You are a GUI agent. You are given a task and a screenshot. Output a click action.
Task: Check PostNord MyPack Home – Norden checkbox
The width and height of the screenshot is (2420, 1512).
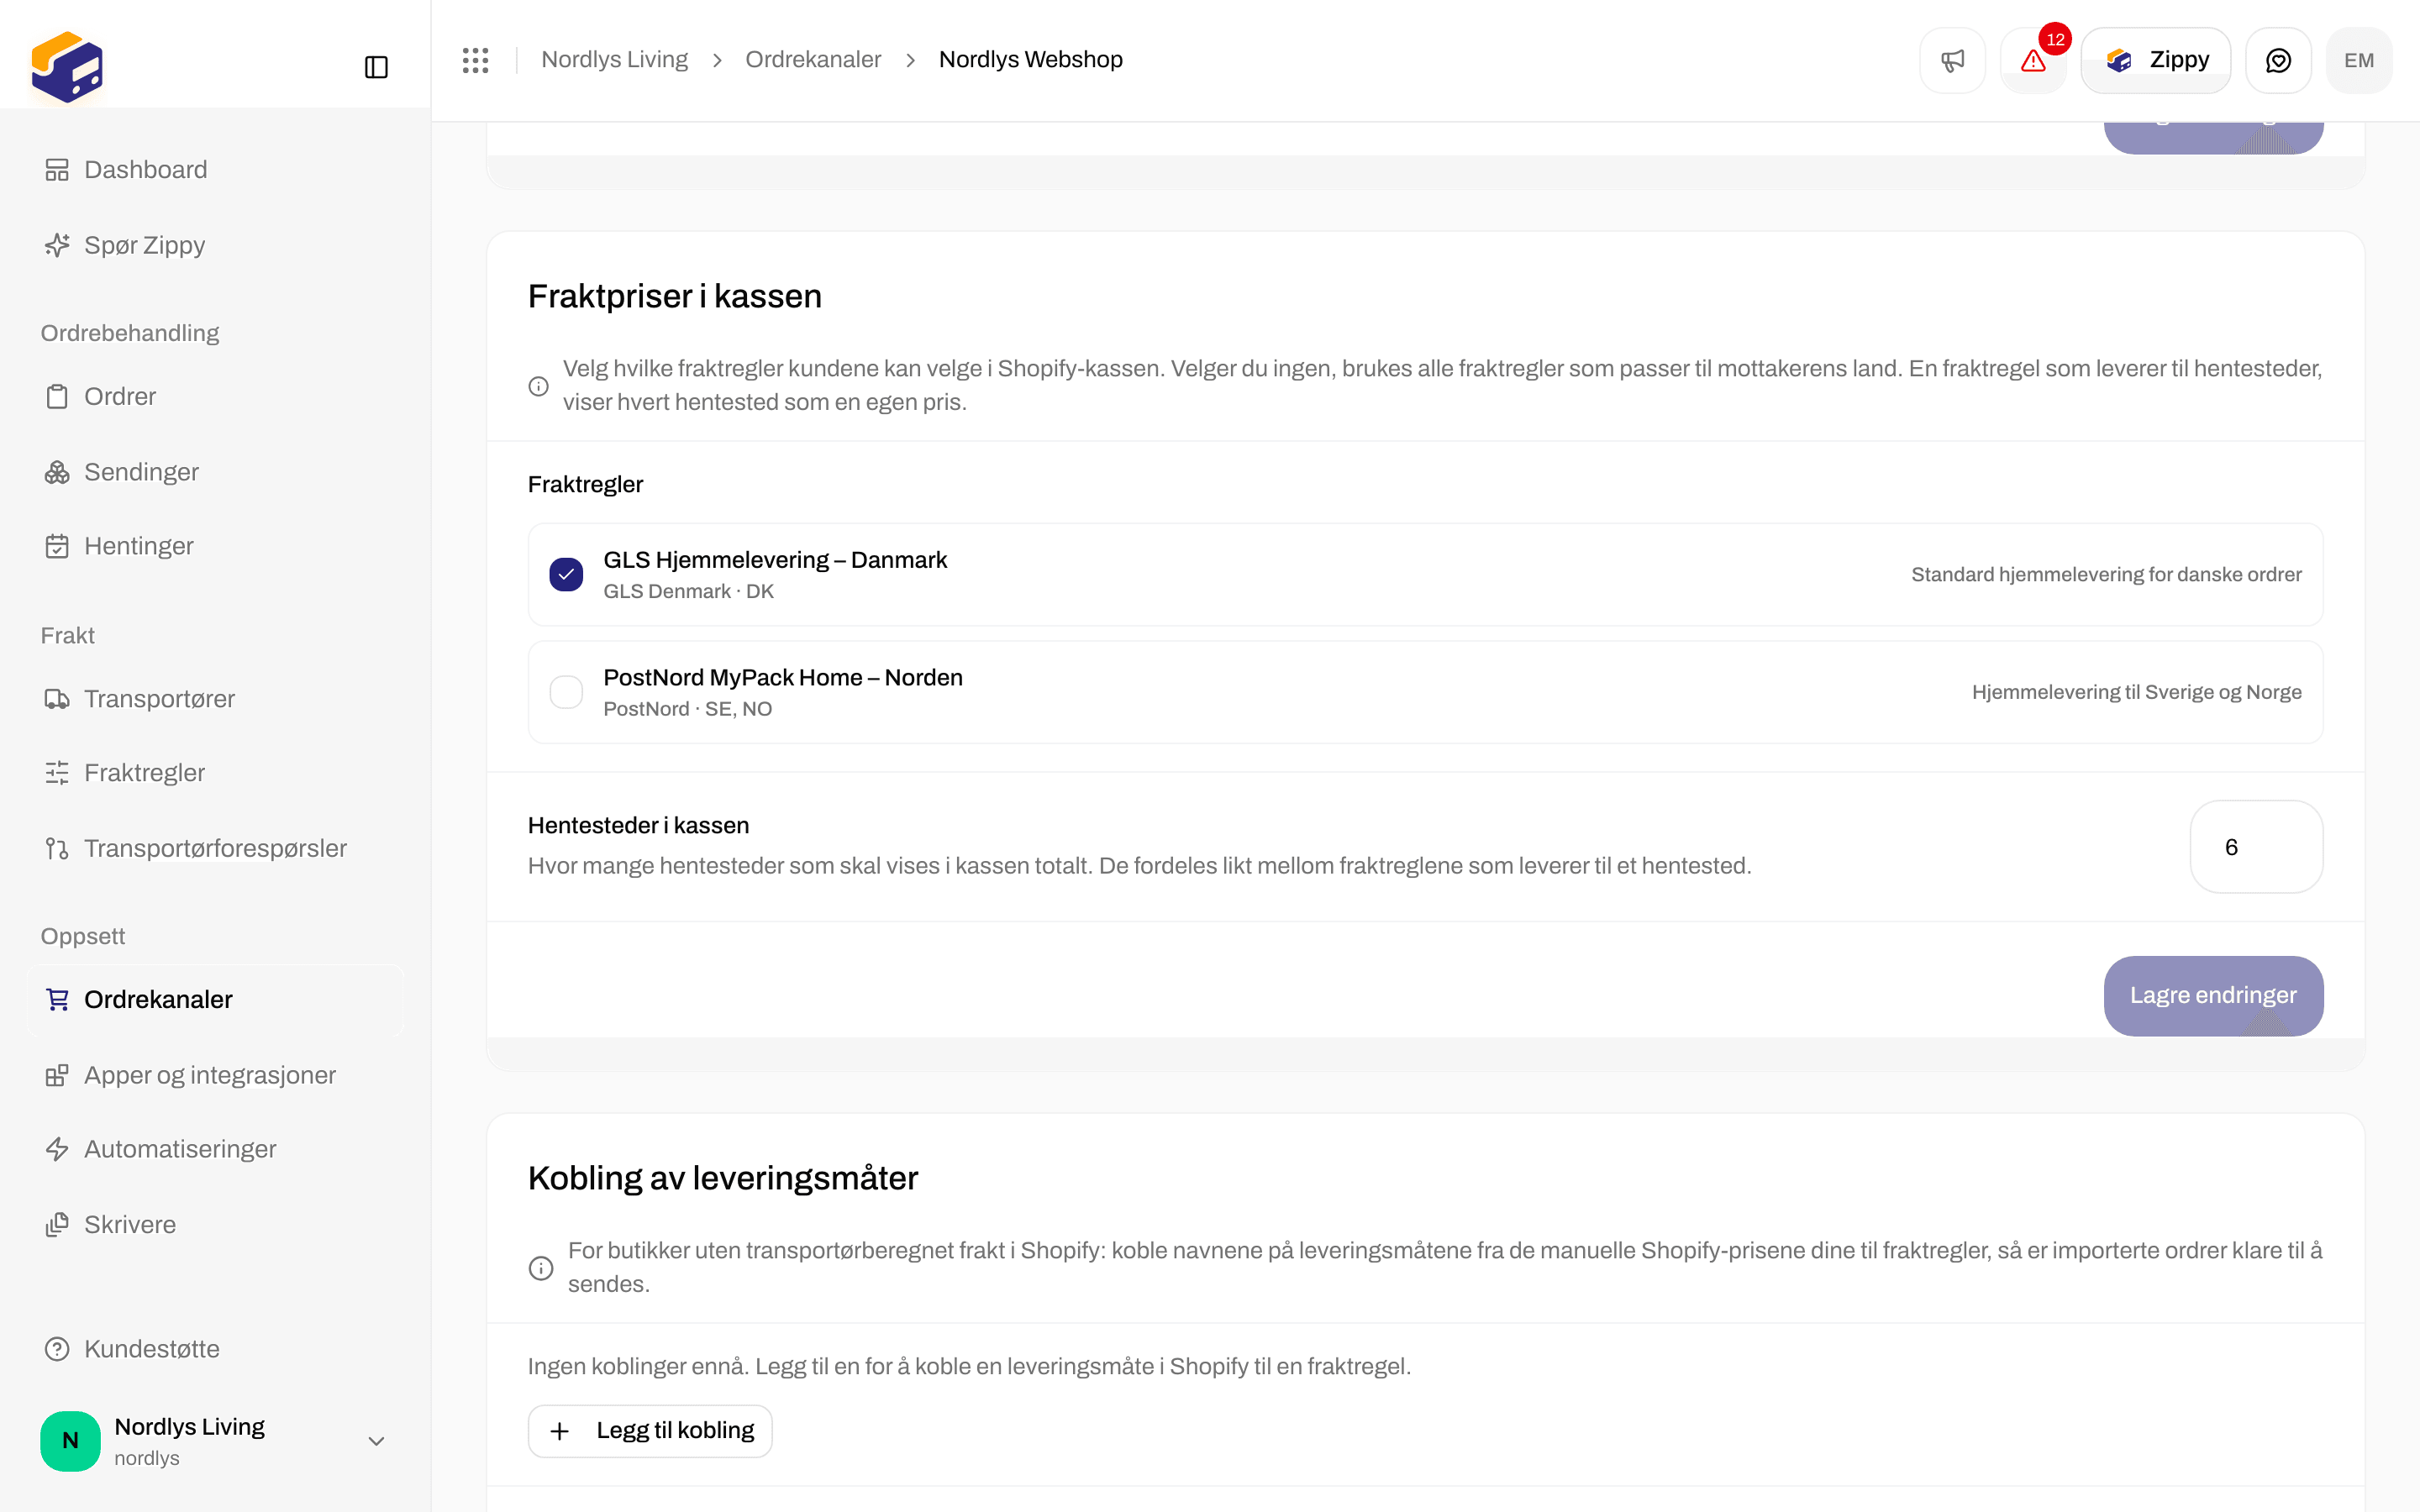click(x=566, y=692)
